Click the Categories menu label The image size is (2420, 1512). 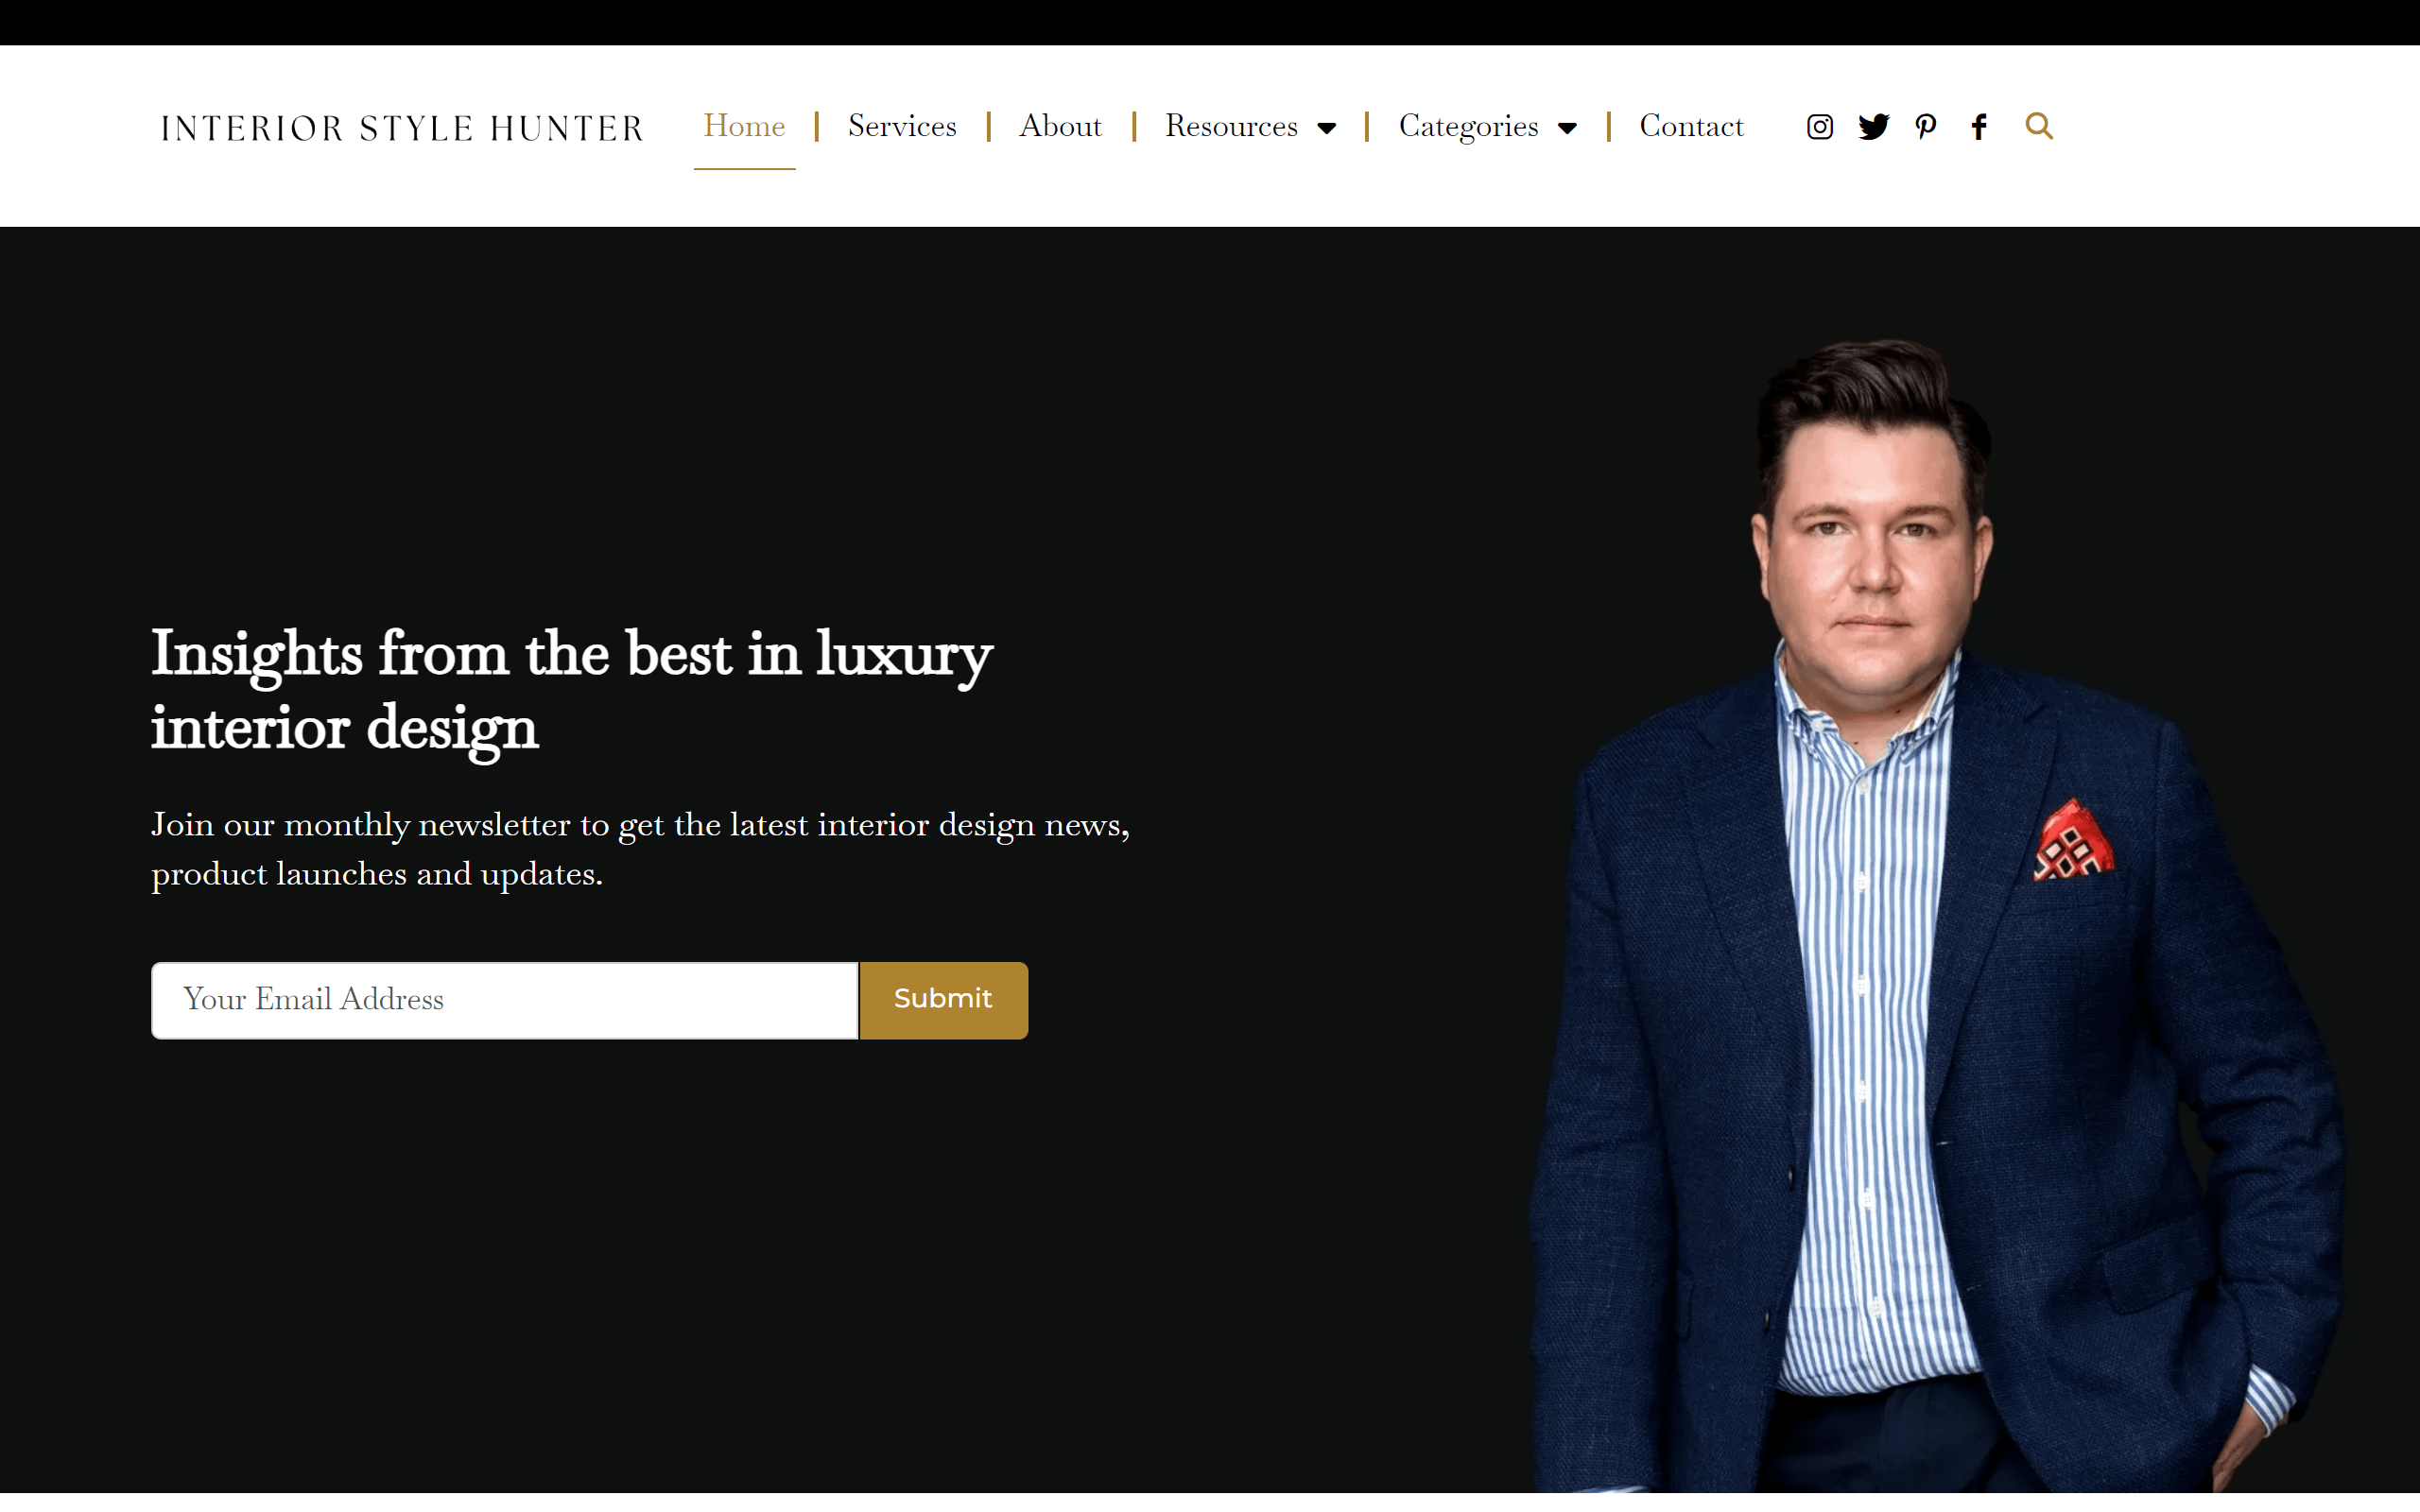[x=1468, y=126]
